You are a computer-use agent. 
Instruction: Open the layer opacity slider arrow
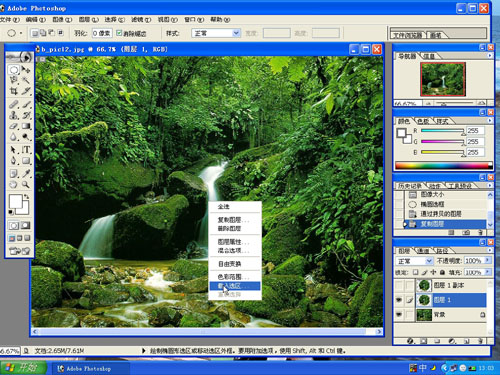point(488,260)
